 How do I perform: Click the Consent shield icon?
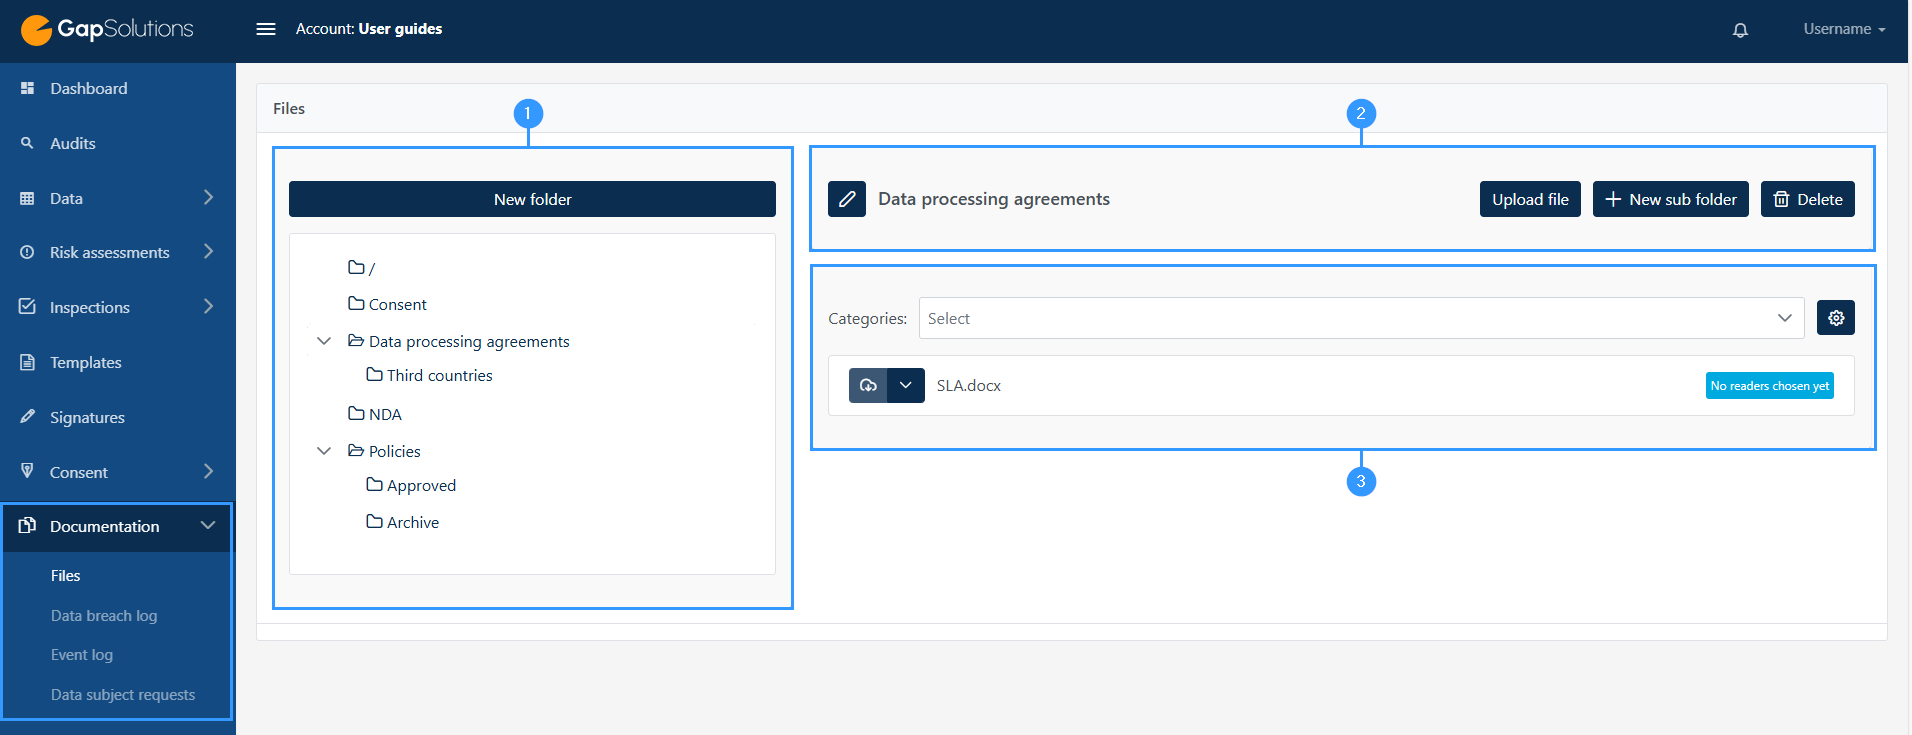tap(27, 470)
